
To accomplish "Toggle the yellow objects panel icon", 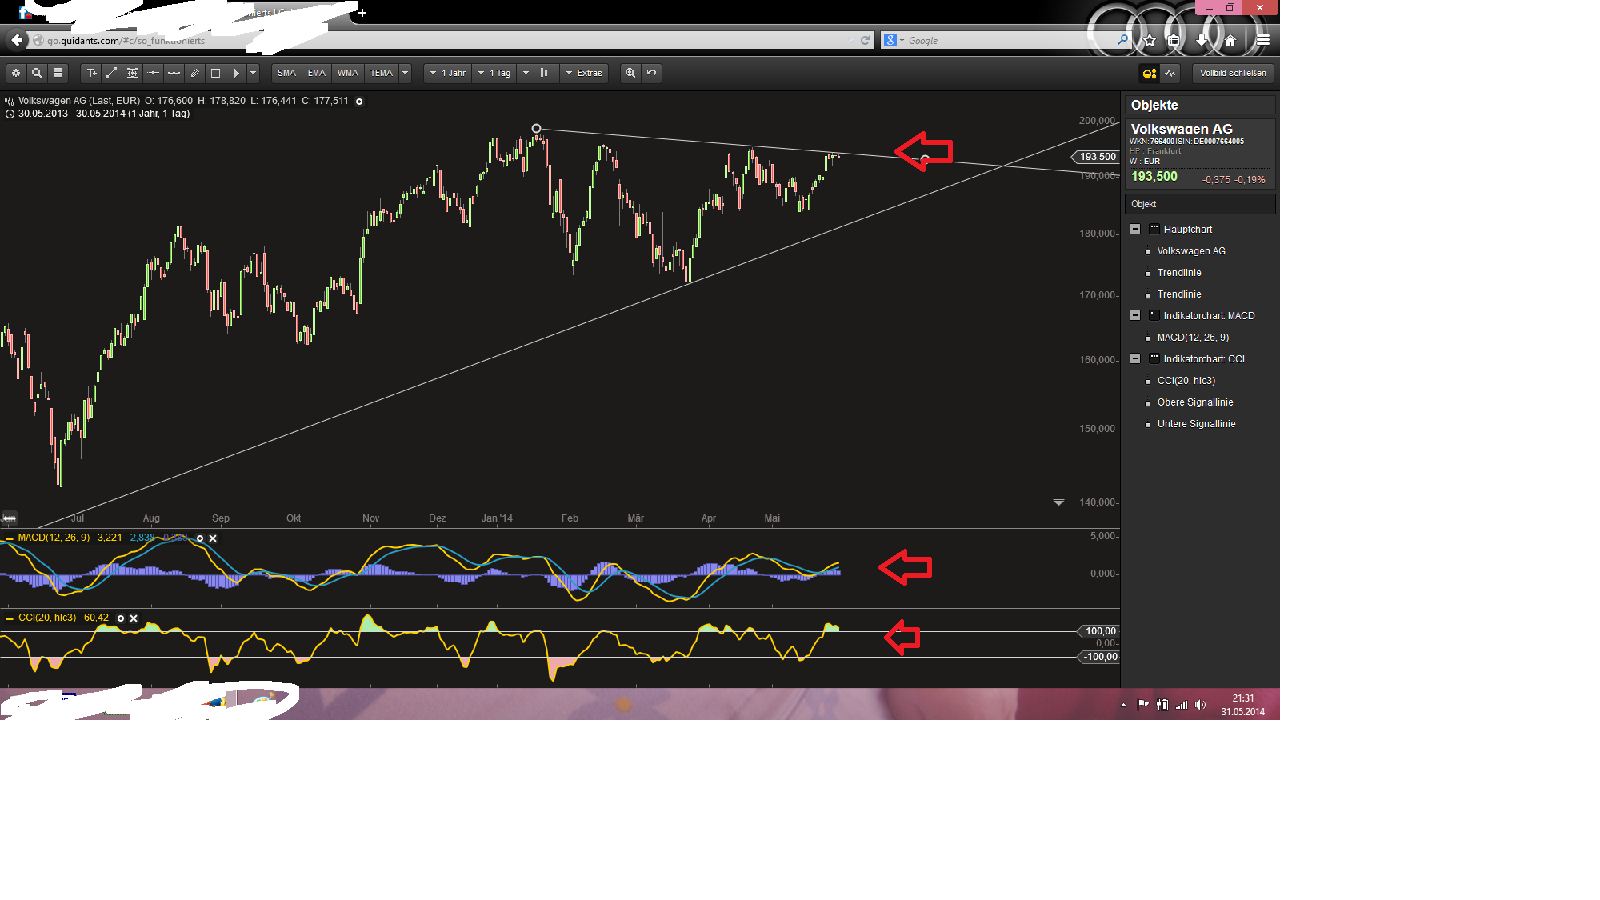I will [x=1149, y=73].
